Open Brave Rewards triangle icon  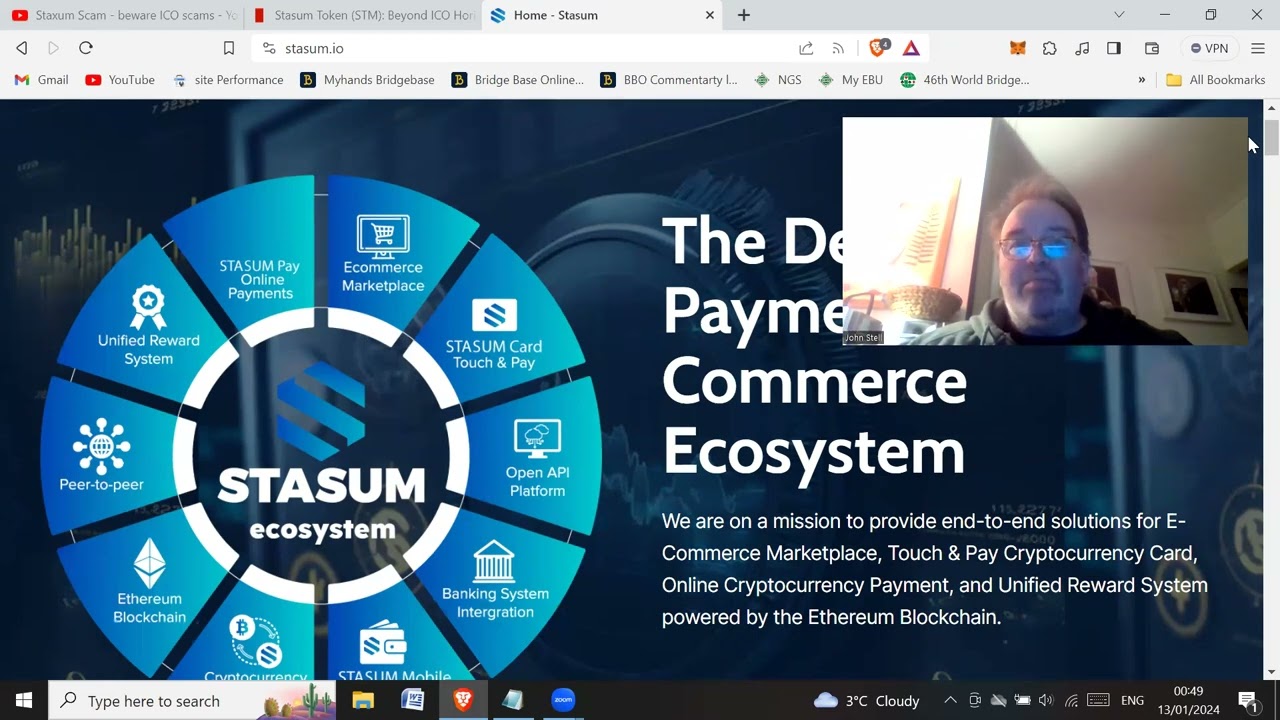[911, 48]
